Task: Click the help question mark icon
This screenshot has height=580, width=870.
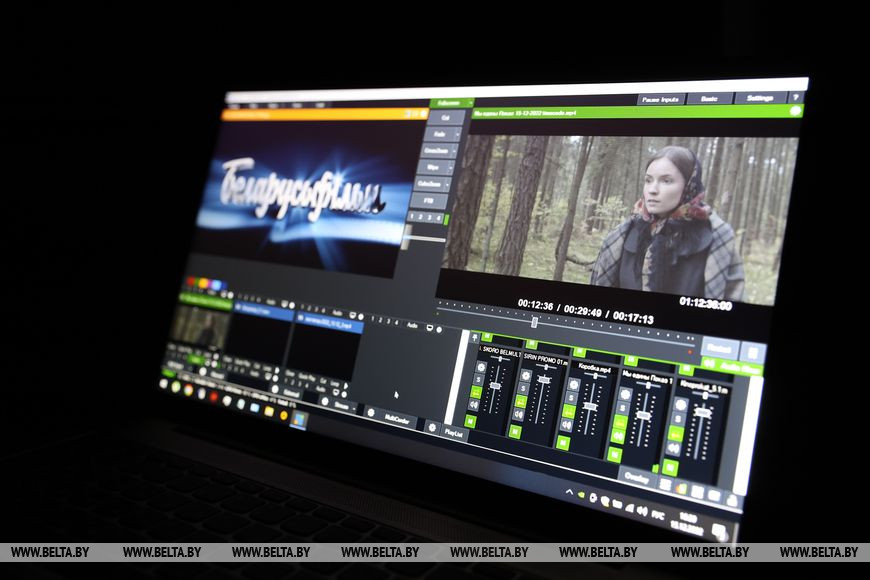Action: coord(795,98)
